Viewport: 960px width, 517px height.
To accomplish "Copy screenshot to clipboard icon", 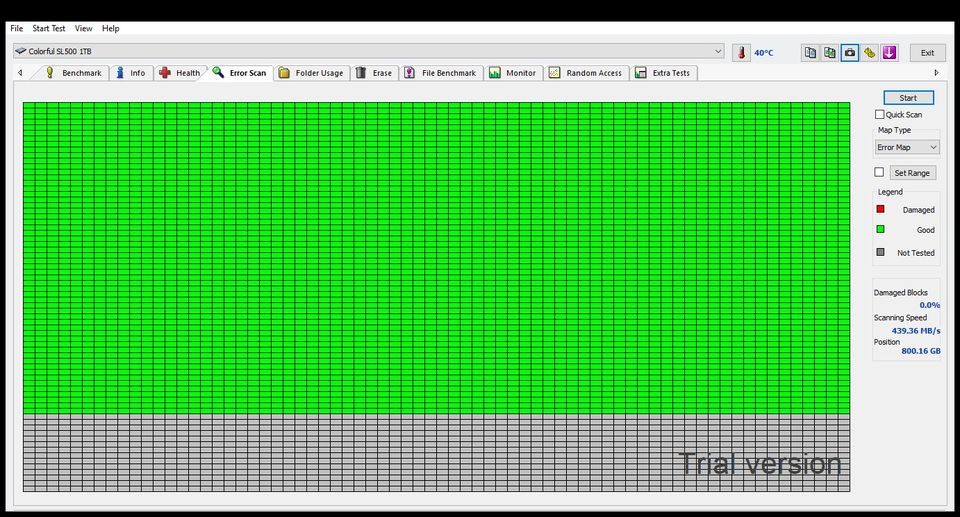I will [830, 53].
